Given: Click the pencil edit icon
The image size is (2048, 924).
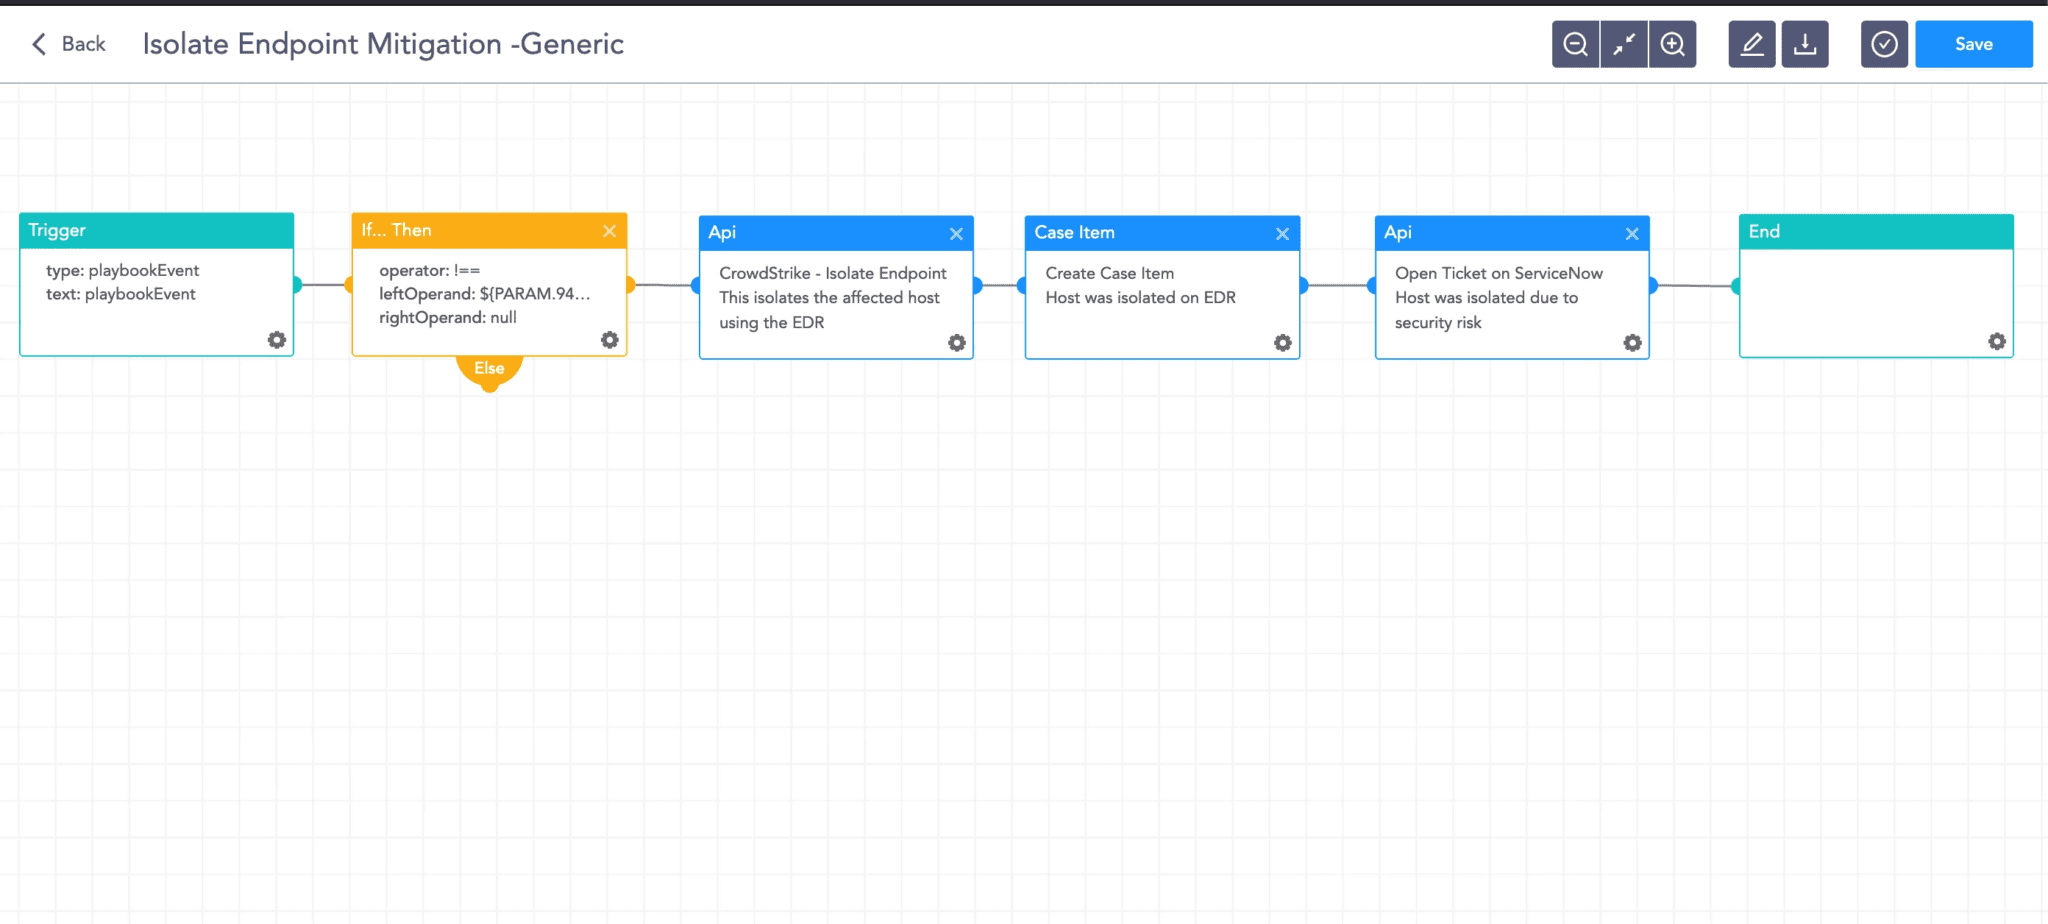Looking at the screenshot, I should (x=1752, y=44).
